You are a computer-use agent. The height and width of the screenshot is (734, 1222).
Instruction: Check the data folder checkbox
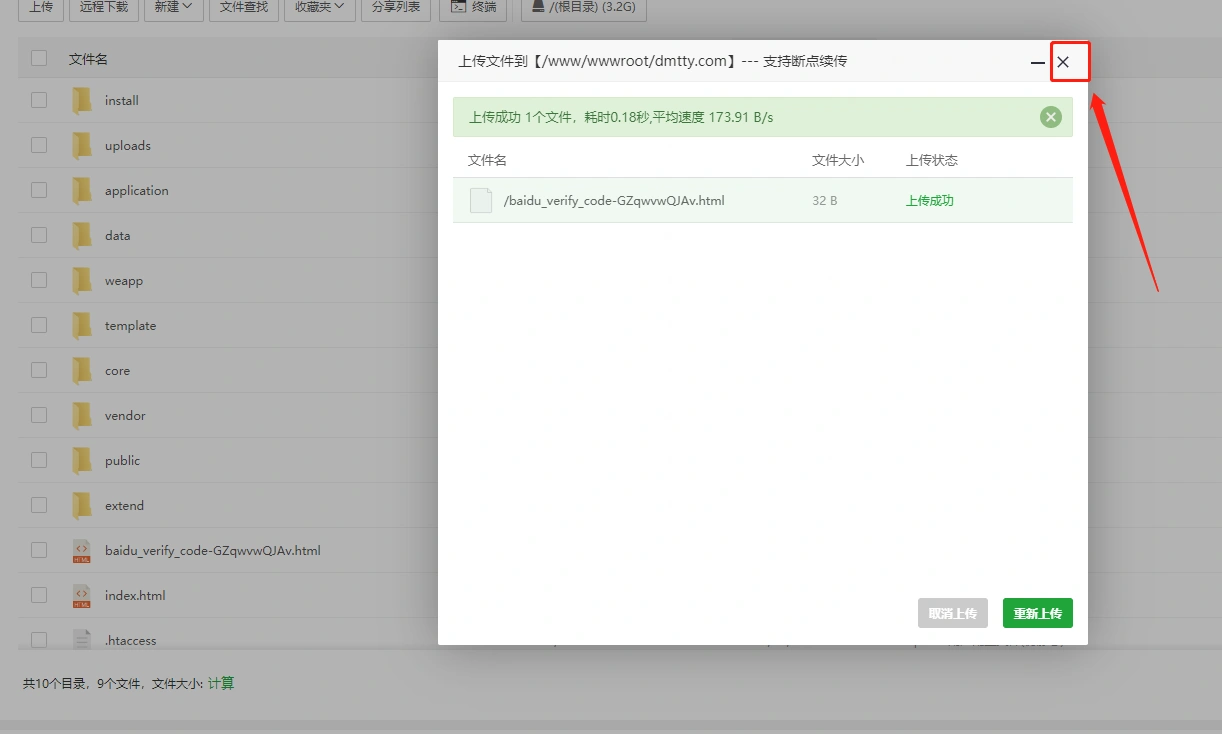click(x=39, y=235)
